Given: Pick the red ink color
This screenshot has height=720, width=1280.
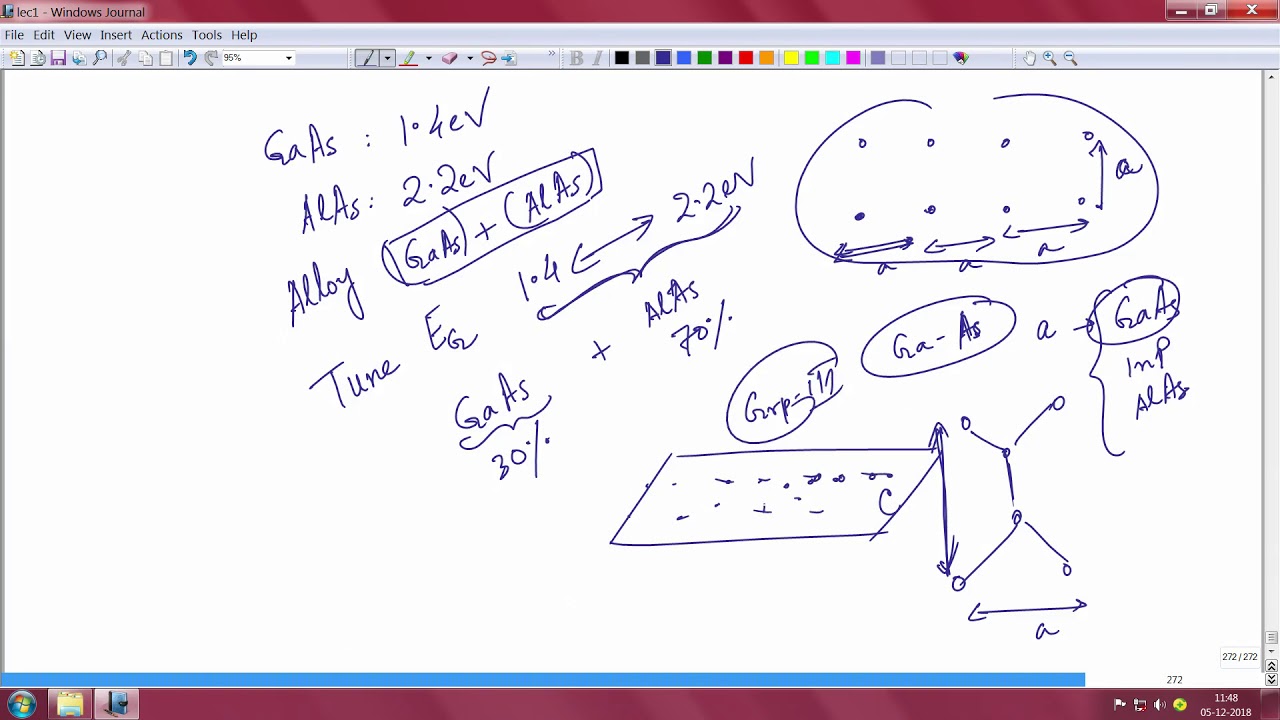Looking at the screenshot, I should click(x=746, y=58).
